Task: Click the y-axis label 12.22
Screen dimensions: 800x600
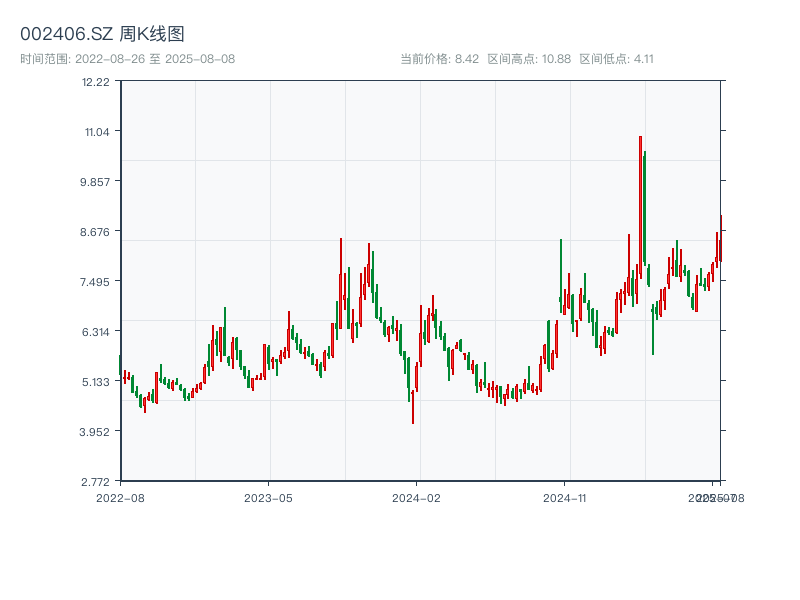Action: (x=95, y=82)
